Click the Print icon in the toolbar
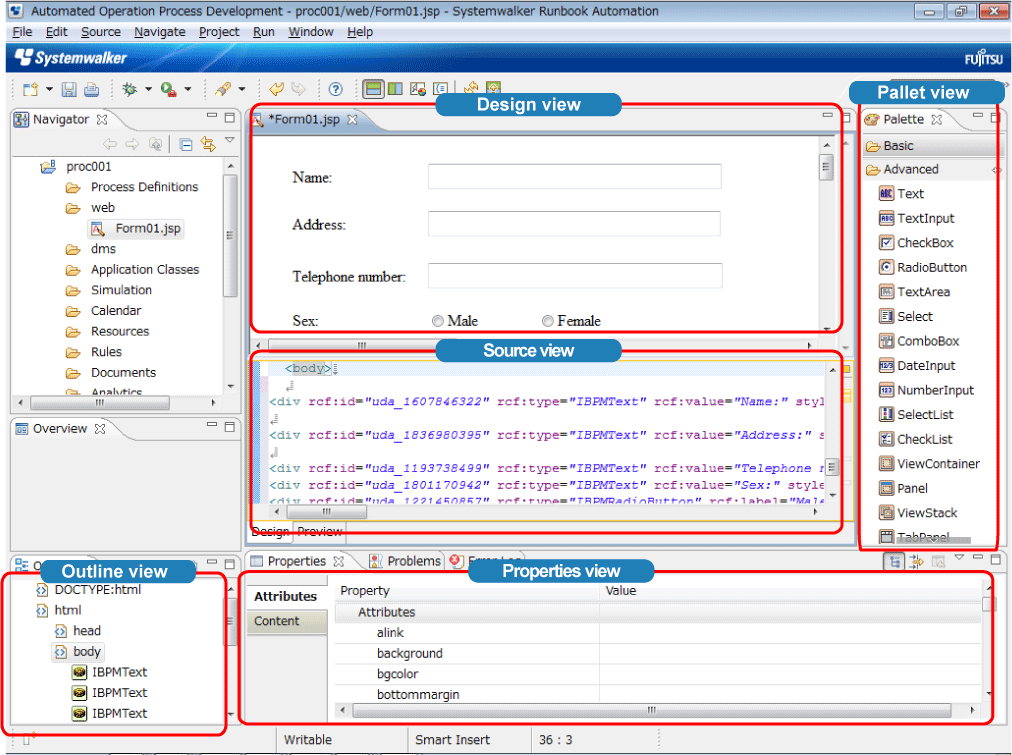 tap(91, 89)
